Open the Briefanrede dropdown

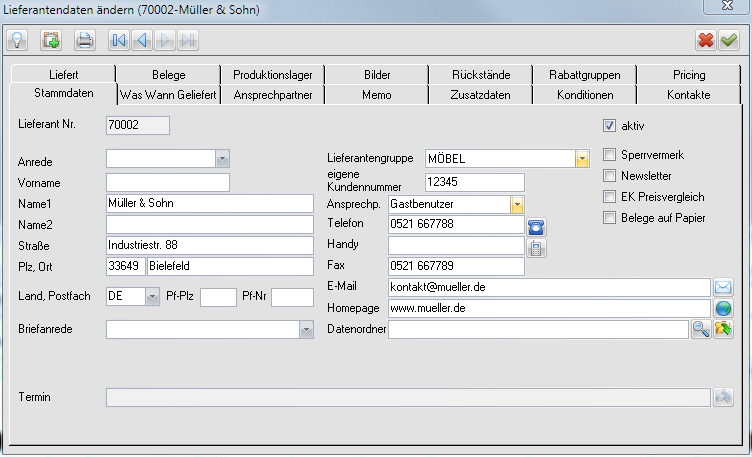[306, 330]
